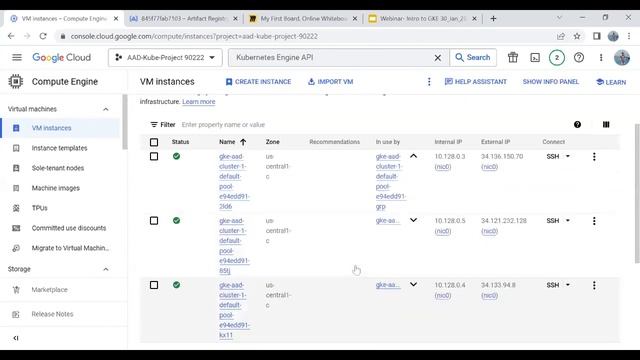Viewport: 640px width, 360px height.
Task: Click SSH for instance 34.136.150.70
Action: 553,156
